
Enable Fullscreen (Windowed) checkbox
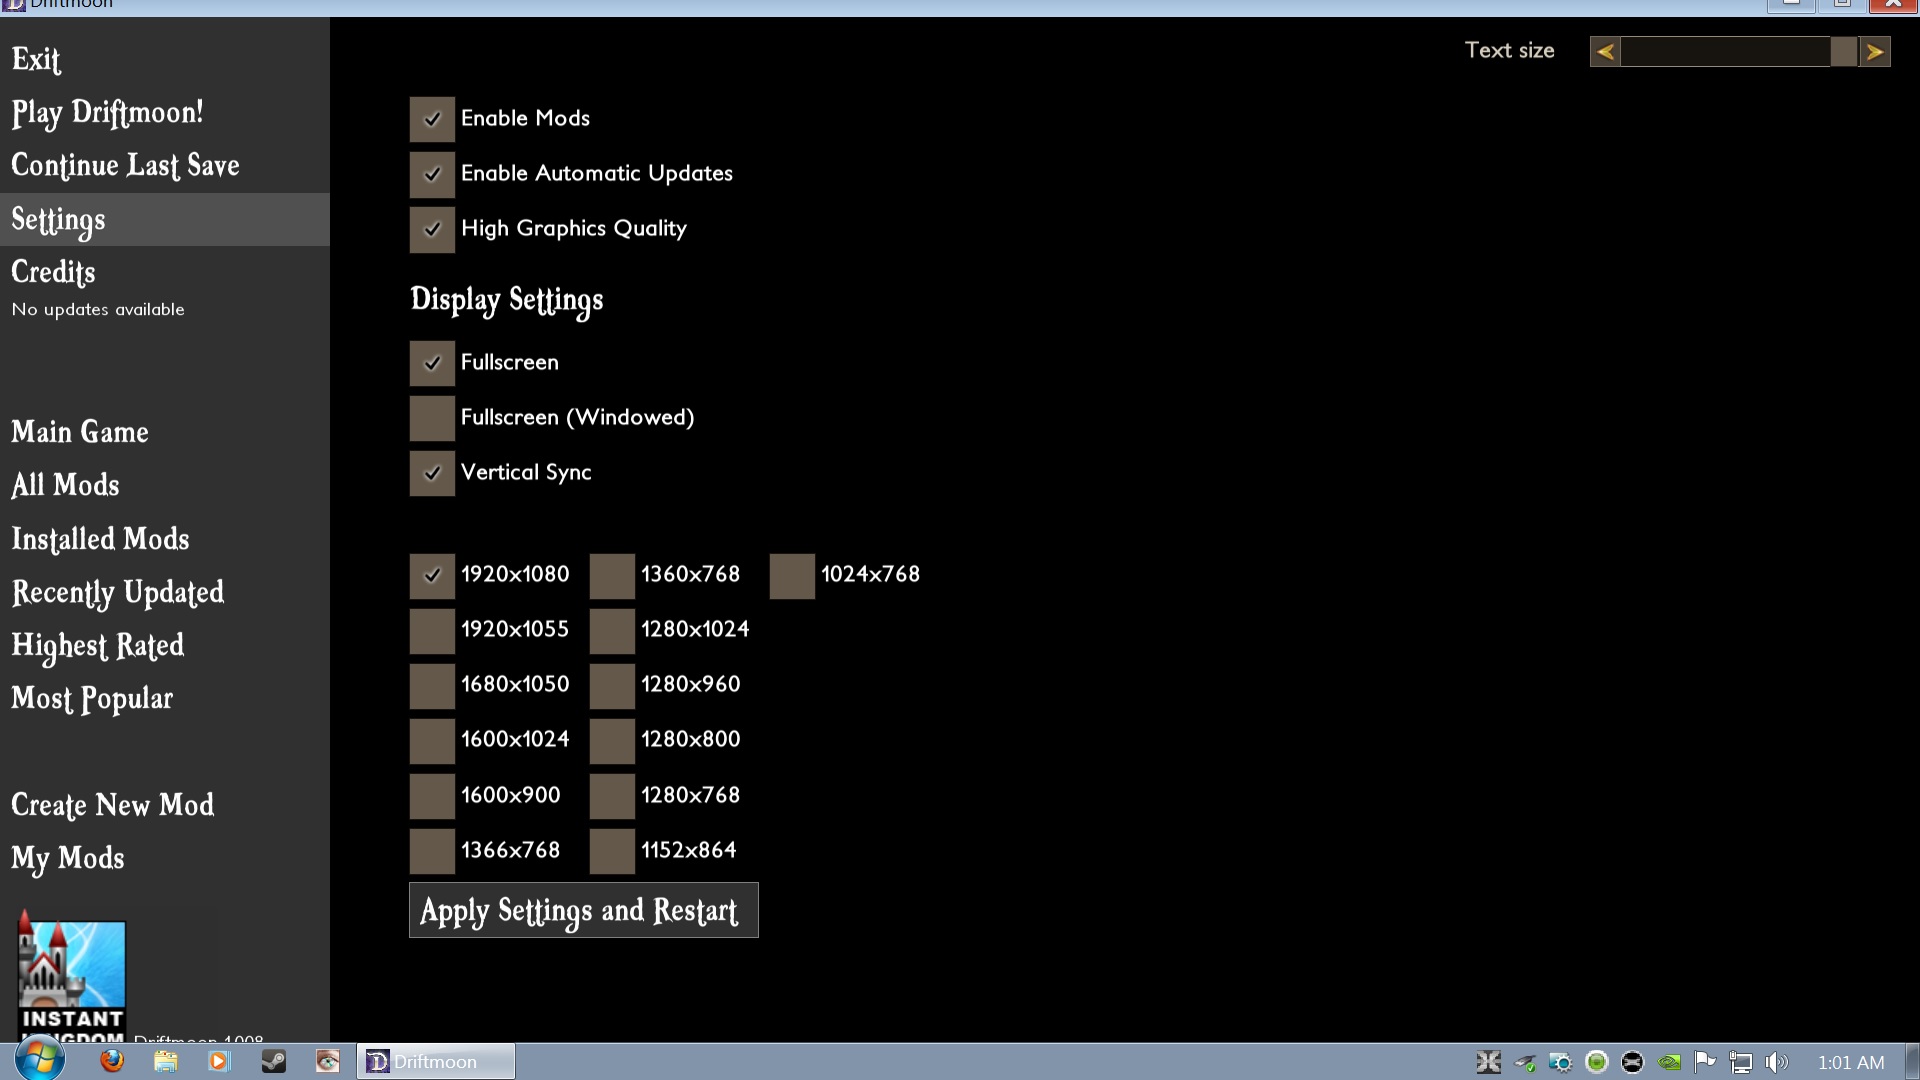click(x=432, y=418)
